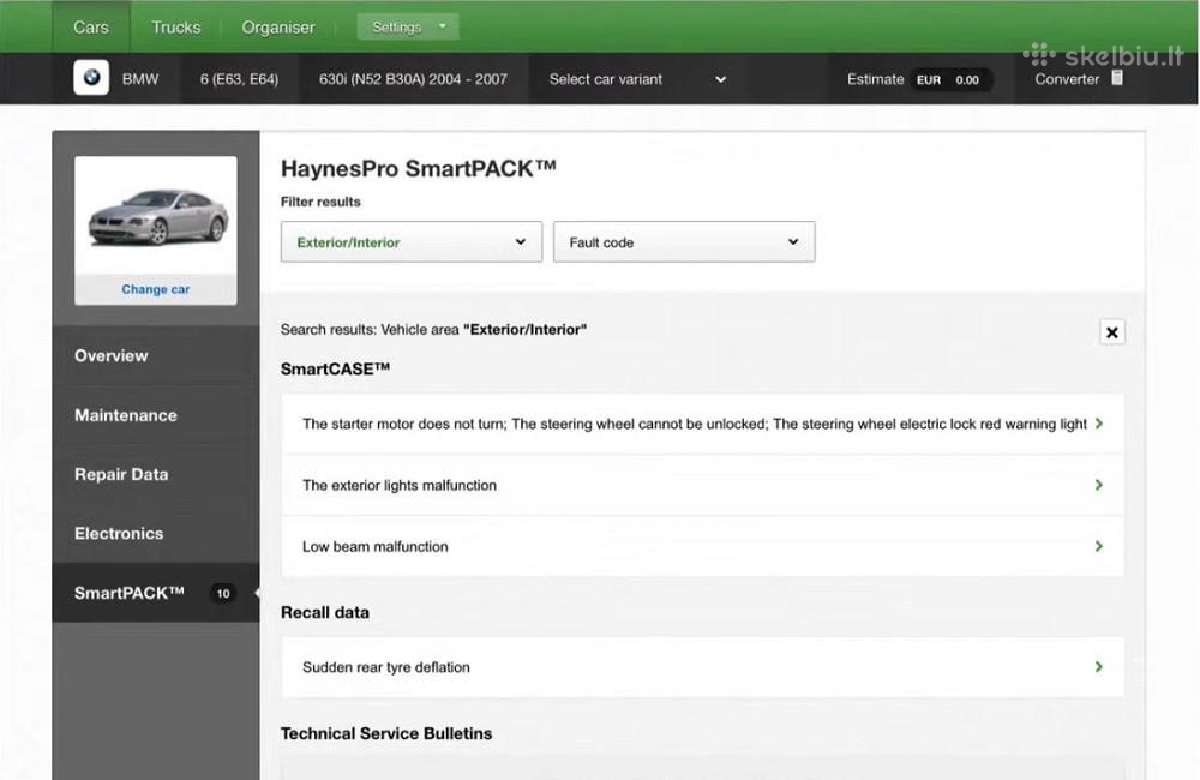Open the exterior lights malfunction arrow

click(1099, 485)
